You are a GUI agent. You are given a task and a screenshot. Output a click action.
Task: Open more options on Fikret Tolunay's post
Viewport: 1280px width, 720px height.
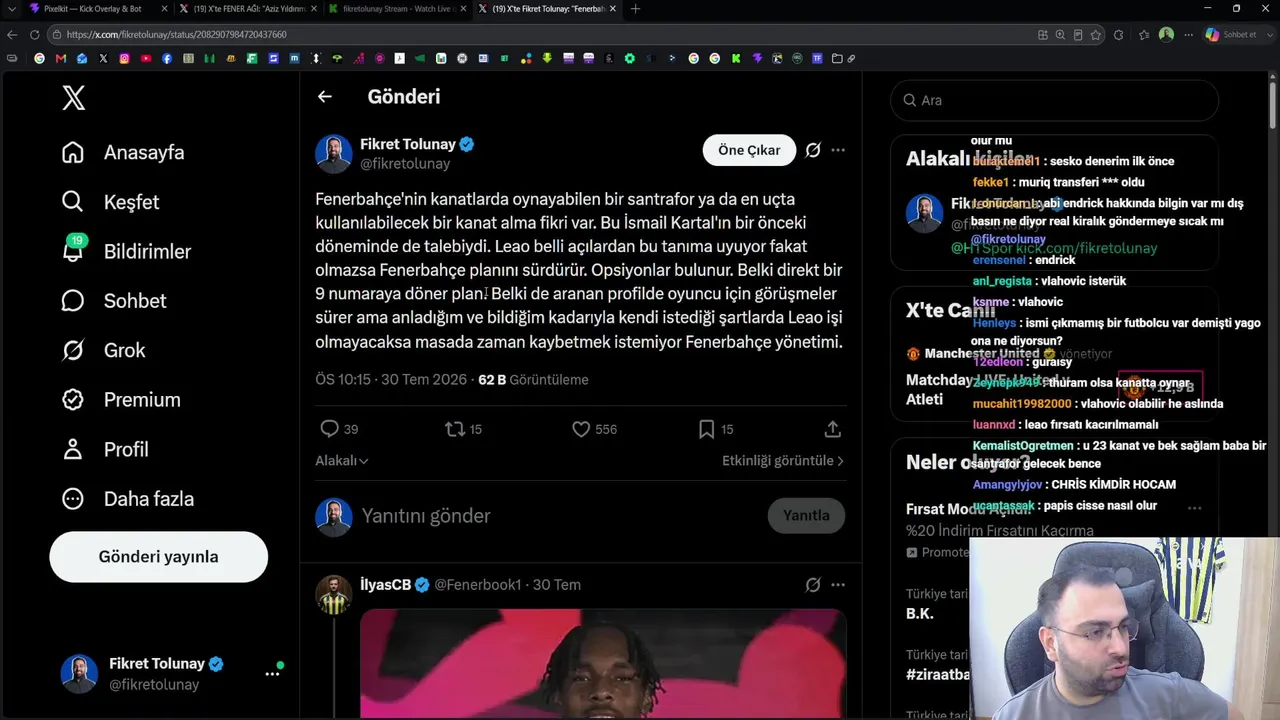point(838,150)
